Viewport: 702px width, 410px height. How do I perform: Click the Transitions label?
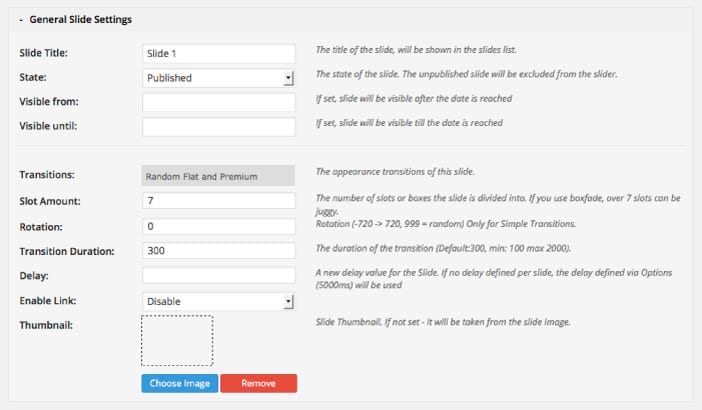[47, 176]
